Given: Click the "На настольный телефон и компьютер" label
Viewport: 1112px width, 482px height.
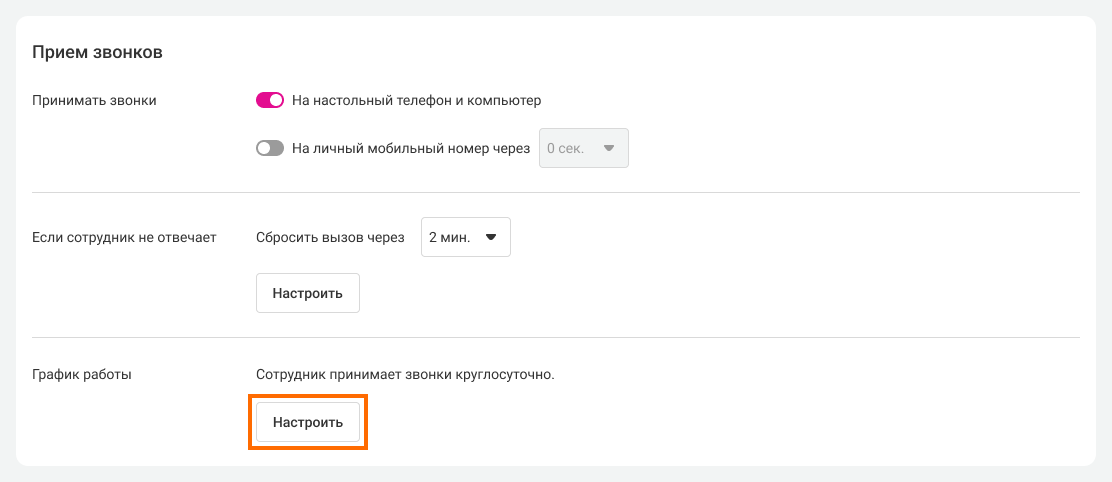Looking at the screenshot, I should point(416,100).
